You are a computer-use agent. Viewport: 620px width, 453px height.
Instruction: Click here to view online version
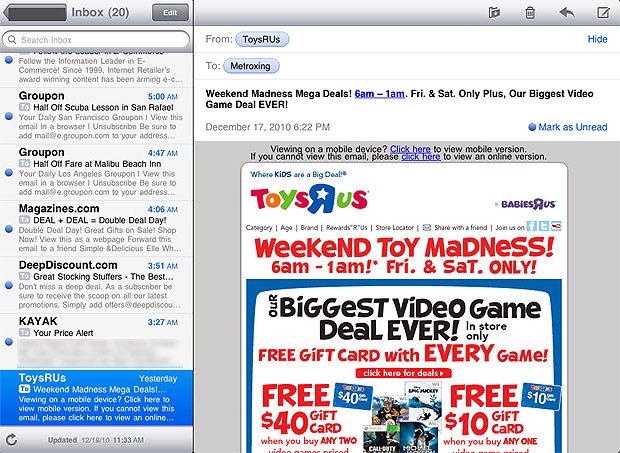click(x=421, y=157)
